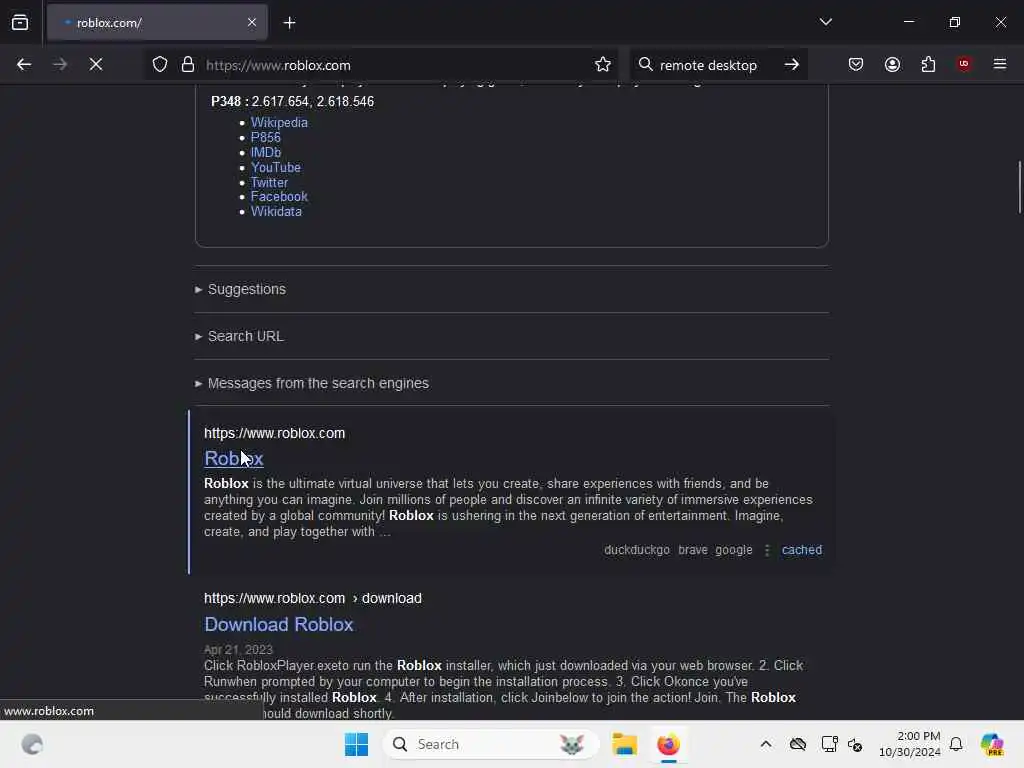Expand the Search URL section
Screen dimensions: 1024x768
click(x=239, y=336)
